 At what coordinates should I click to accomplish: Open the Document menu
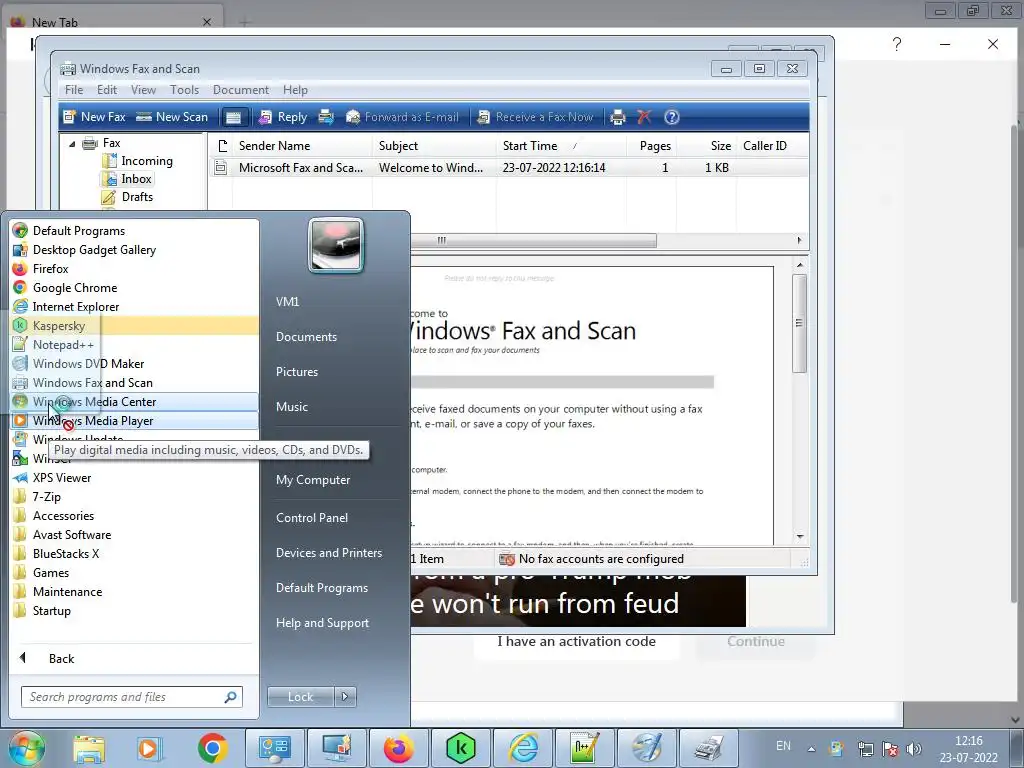pos(241,90)
